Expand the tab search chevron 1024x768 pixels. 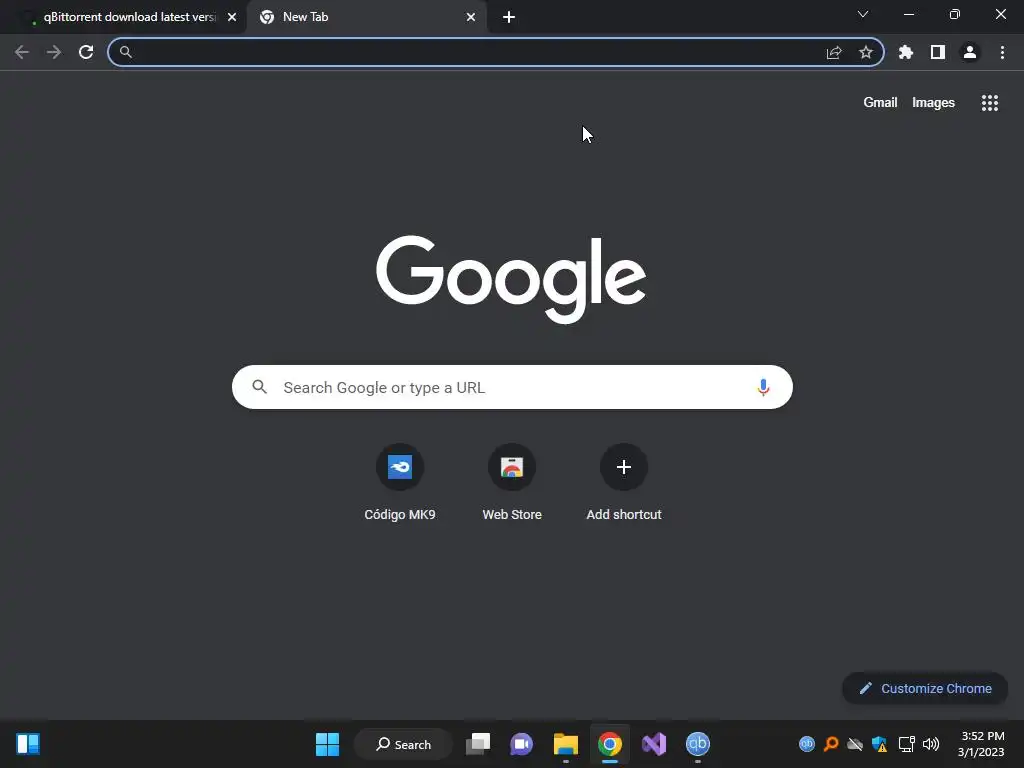(863, 14)
